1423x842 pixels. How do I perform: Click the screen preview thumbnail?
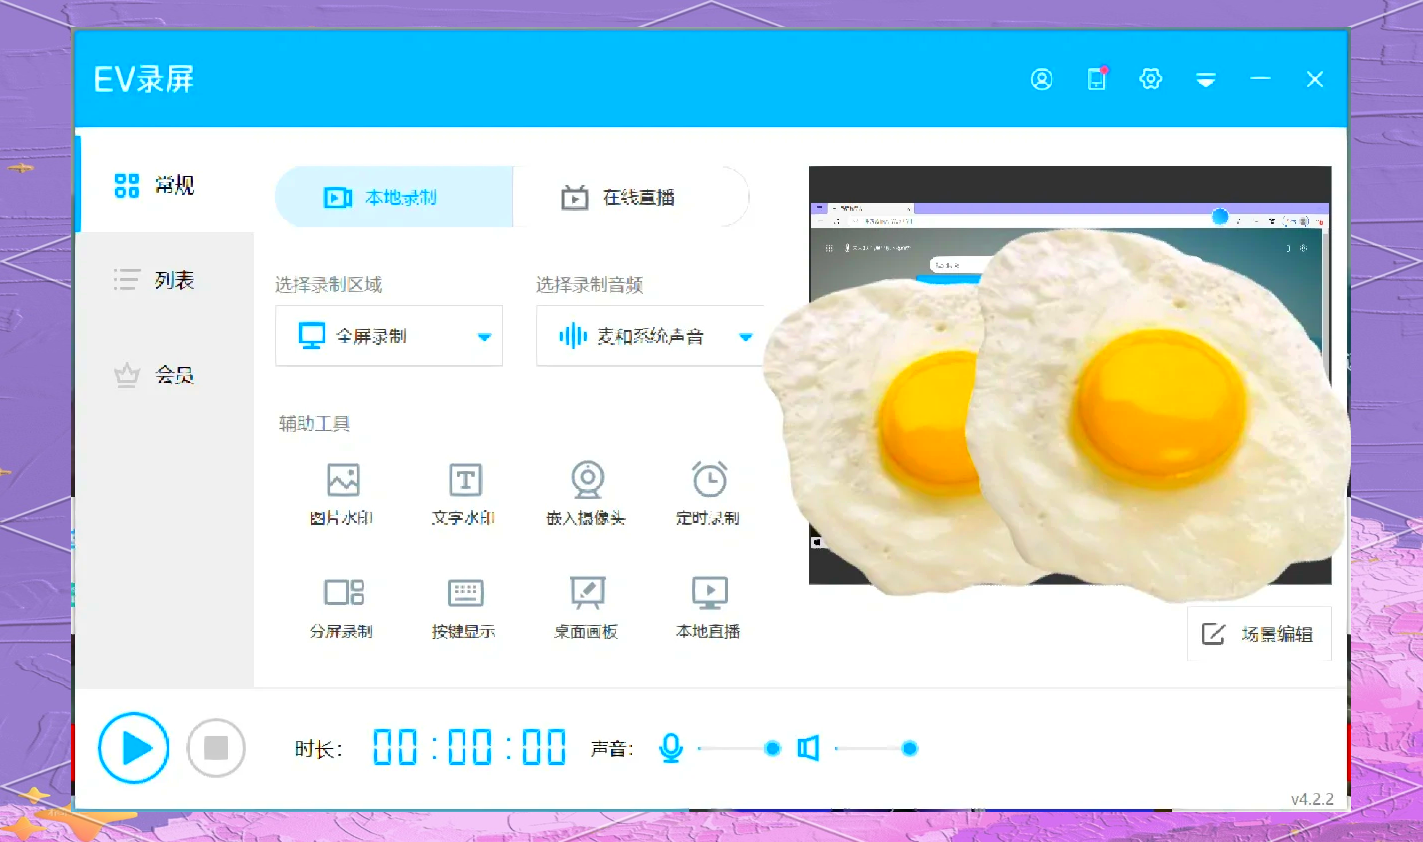1070,375
